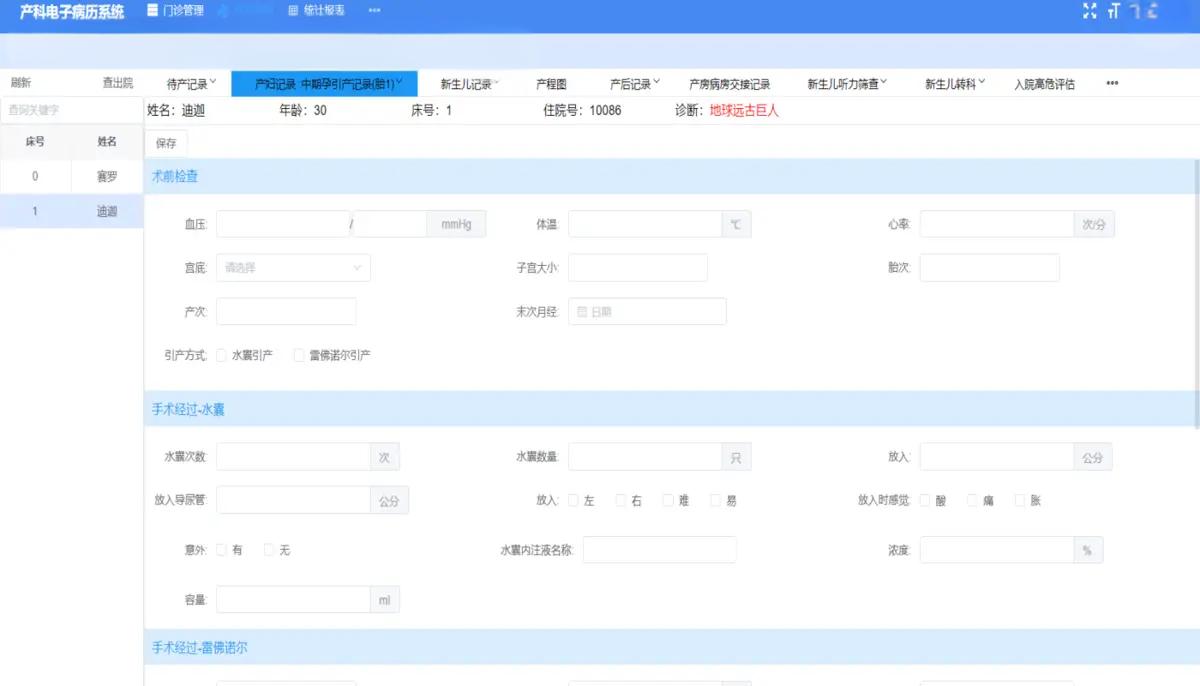Click the 保存 button
1200x686 pixels.
coord(166,143)
